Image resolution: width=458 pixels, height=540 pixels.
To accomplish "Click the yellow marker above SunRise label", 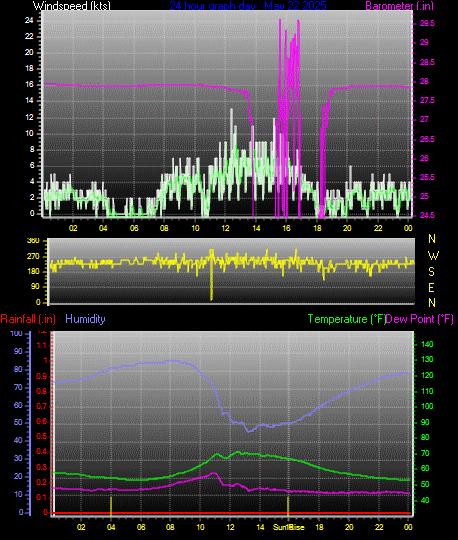I will tap(288, 506).
